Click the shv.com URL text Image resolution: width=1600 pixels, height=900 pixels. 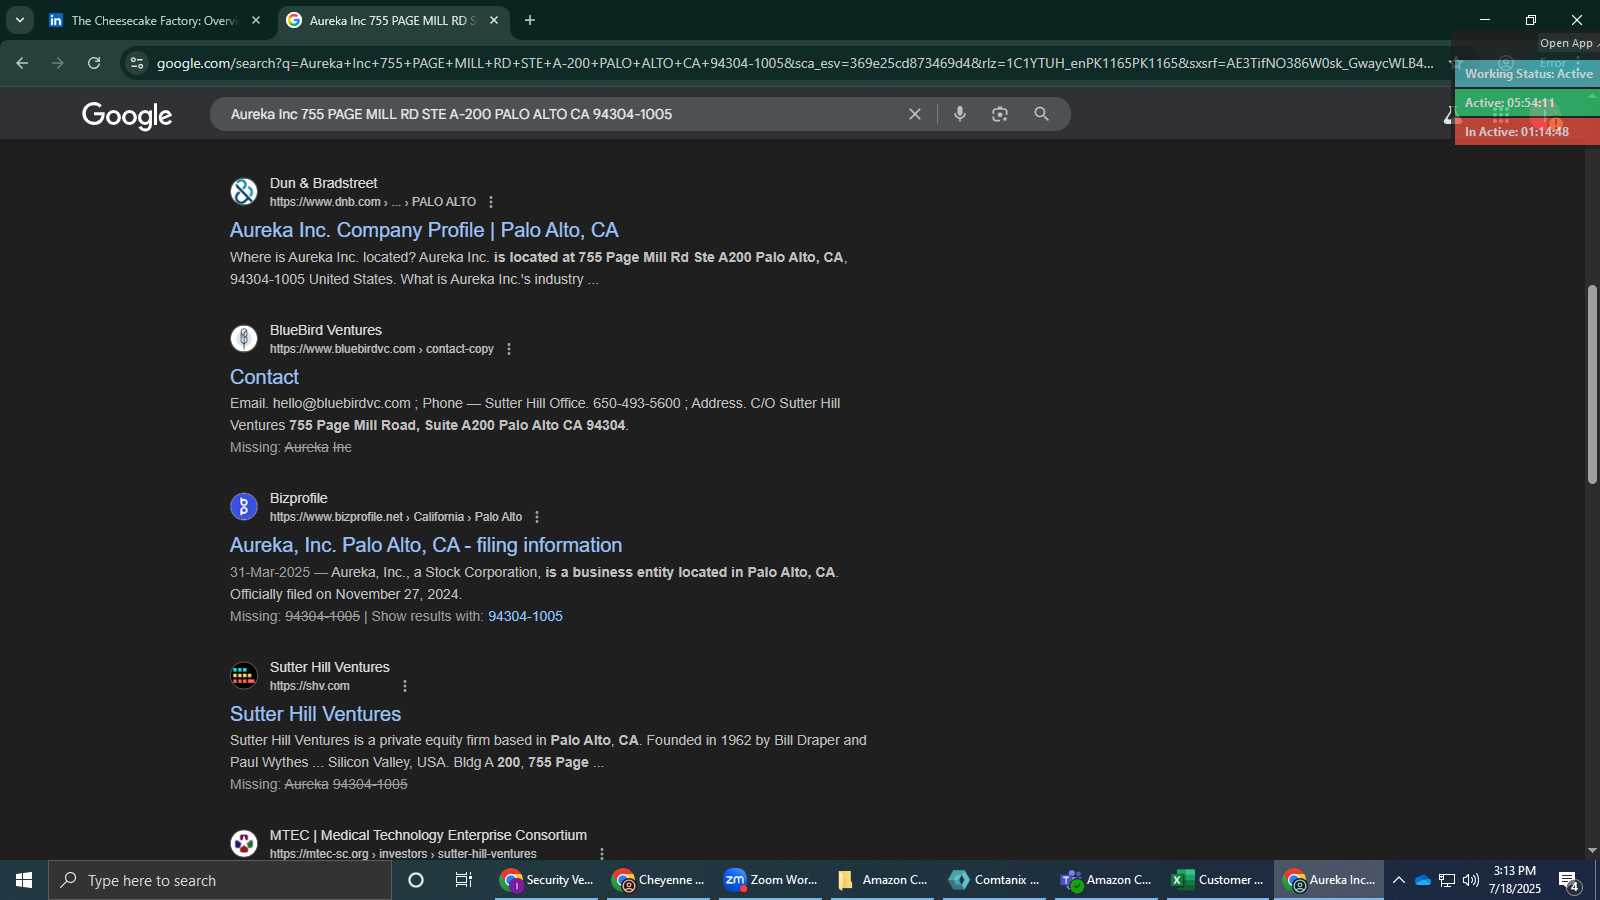pyautogui.click(x=310, y=686)
